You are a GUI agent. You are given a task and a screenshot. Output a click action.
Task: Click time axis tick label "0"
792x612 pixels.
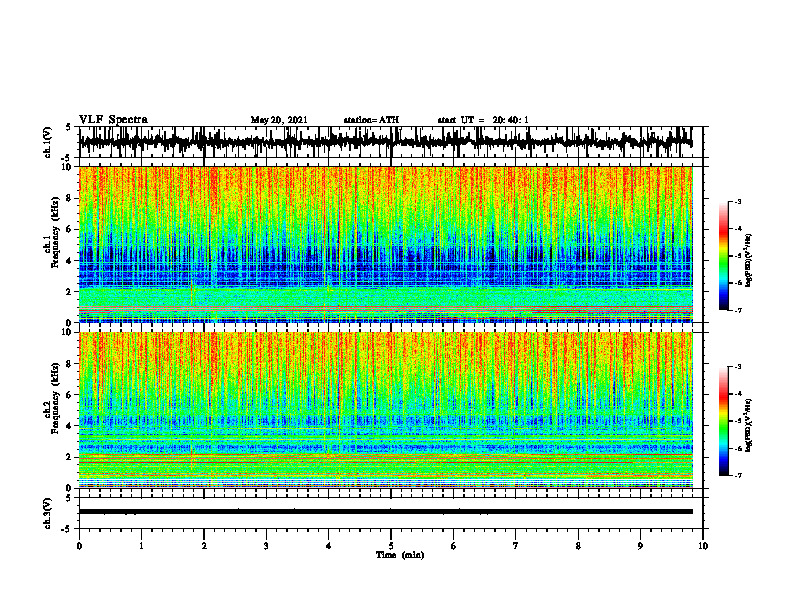point(79,546)
